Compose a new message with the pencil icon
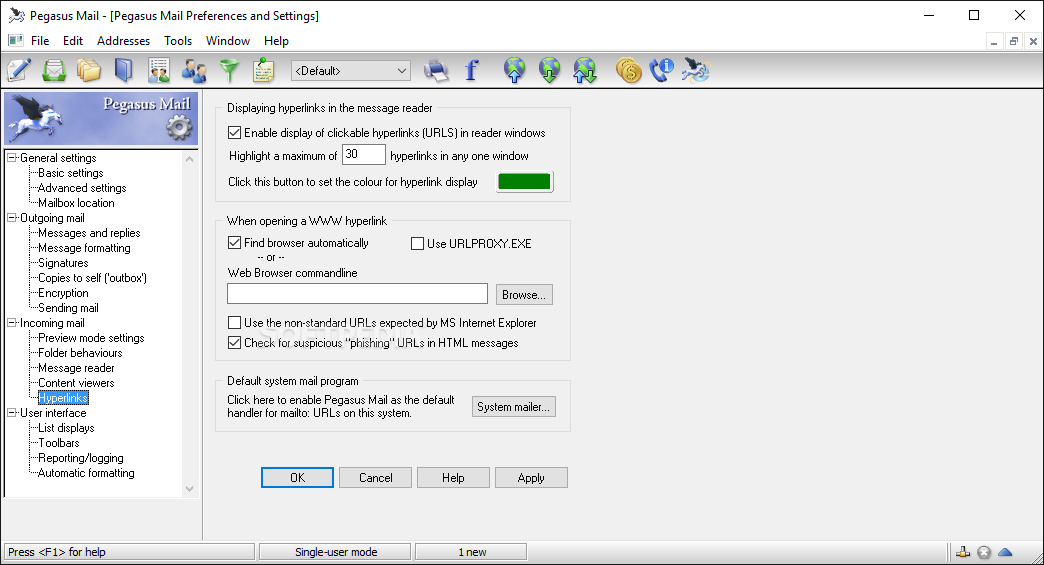This screenshot has height=565, width=1044. tap(19, 70)
